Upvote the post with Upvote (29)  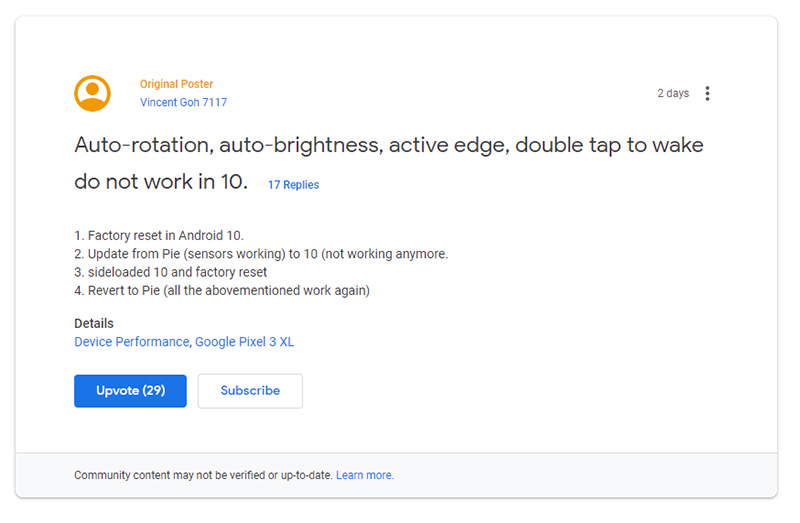[x=130, y=391]
